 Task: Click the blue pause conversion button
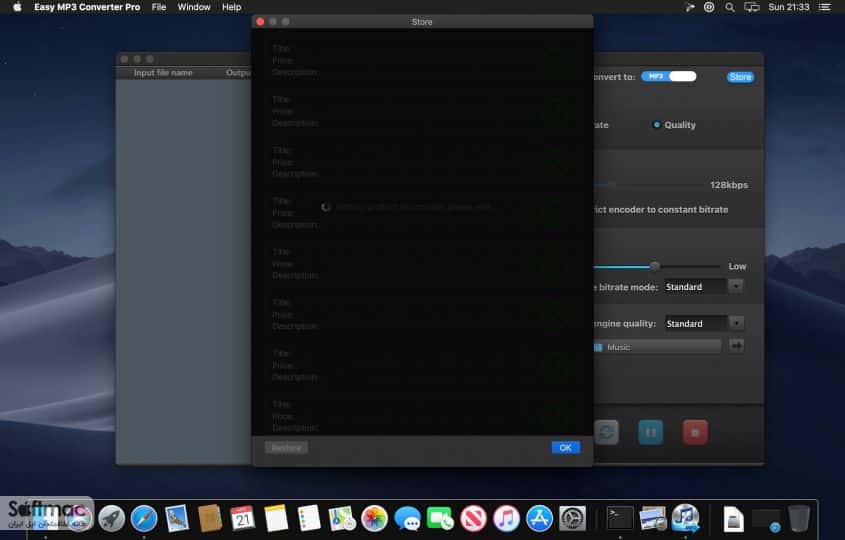(650, 432)
